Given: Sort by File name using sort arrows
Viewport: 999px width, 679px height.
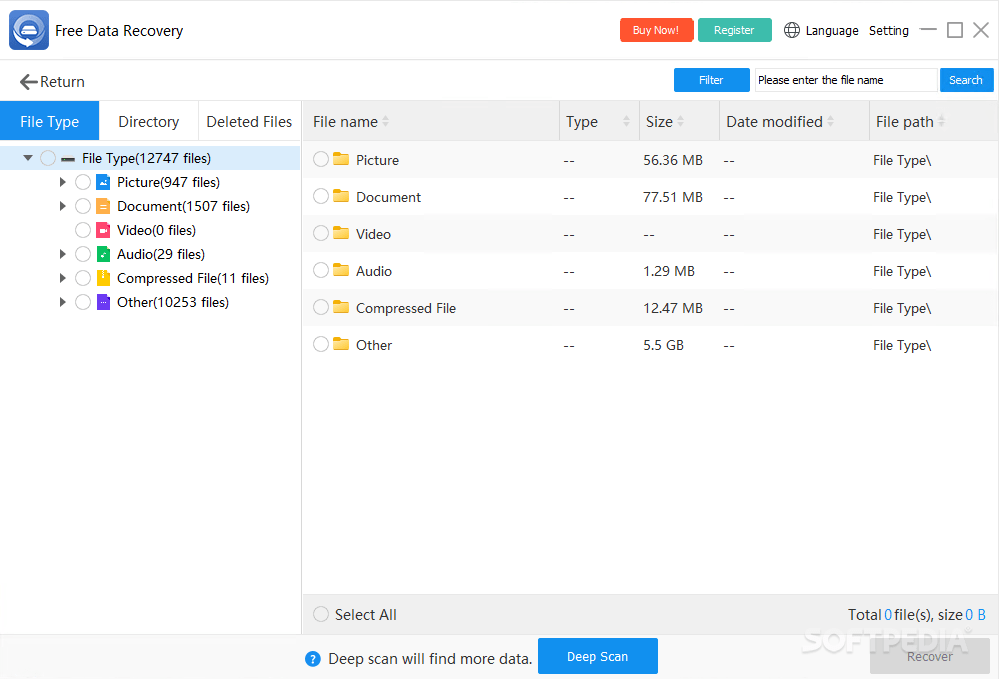Looking at the screenshot, I should tap(385, 121).
